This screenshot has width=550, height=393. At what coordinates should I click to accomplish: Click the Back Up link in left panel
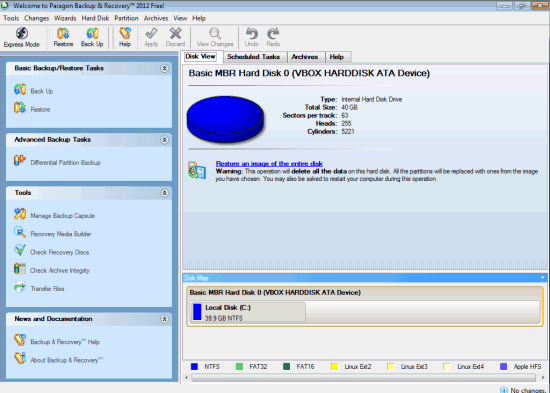[x=42, y=91]
